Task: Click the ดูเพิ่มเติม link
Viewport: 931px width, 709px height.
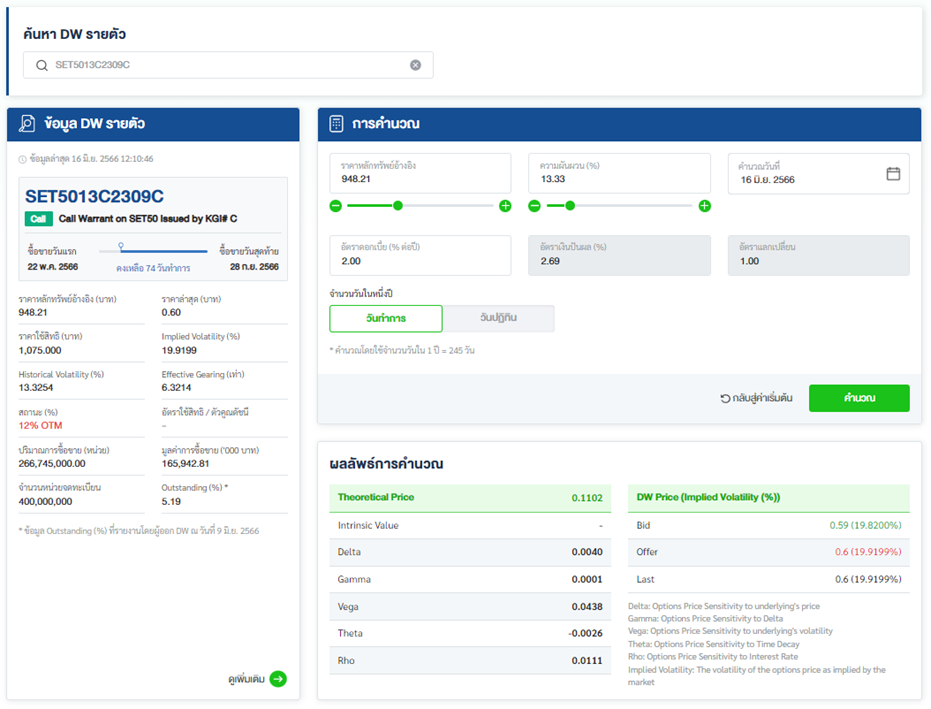Action: (246, 679)
